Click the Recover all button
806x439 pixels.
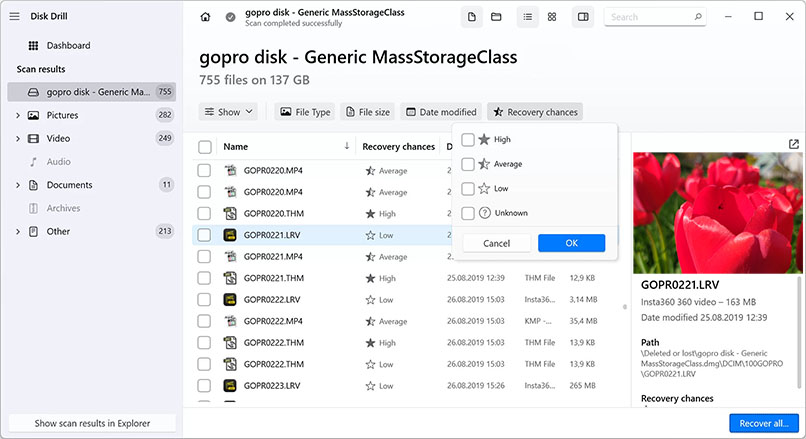(763, 423)
